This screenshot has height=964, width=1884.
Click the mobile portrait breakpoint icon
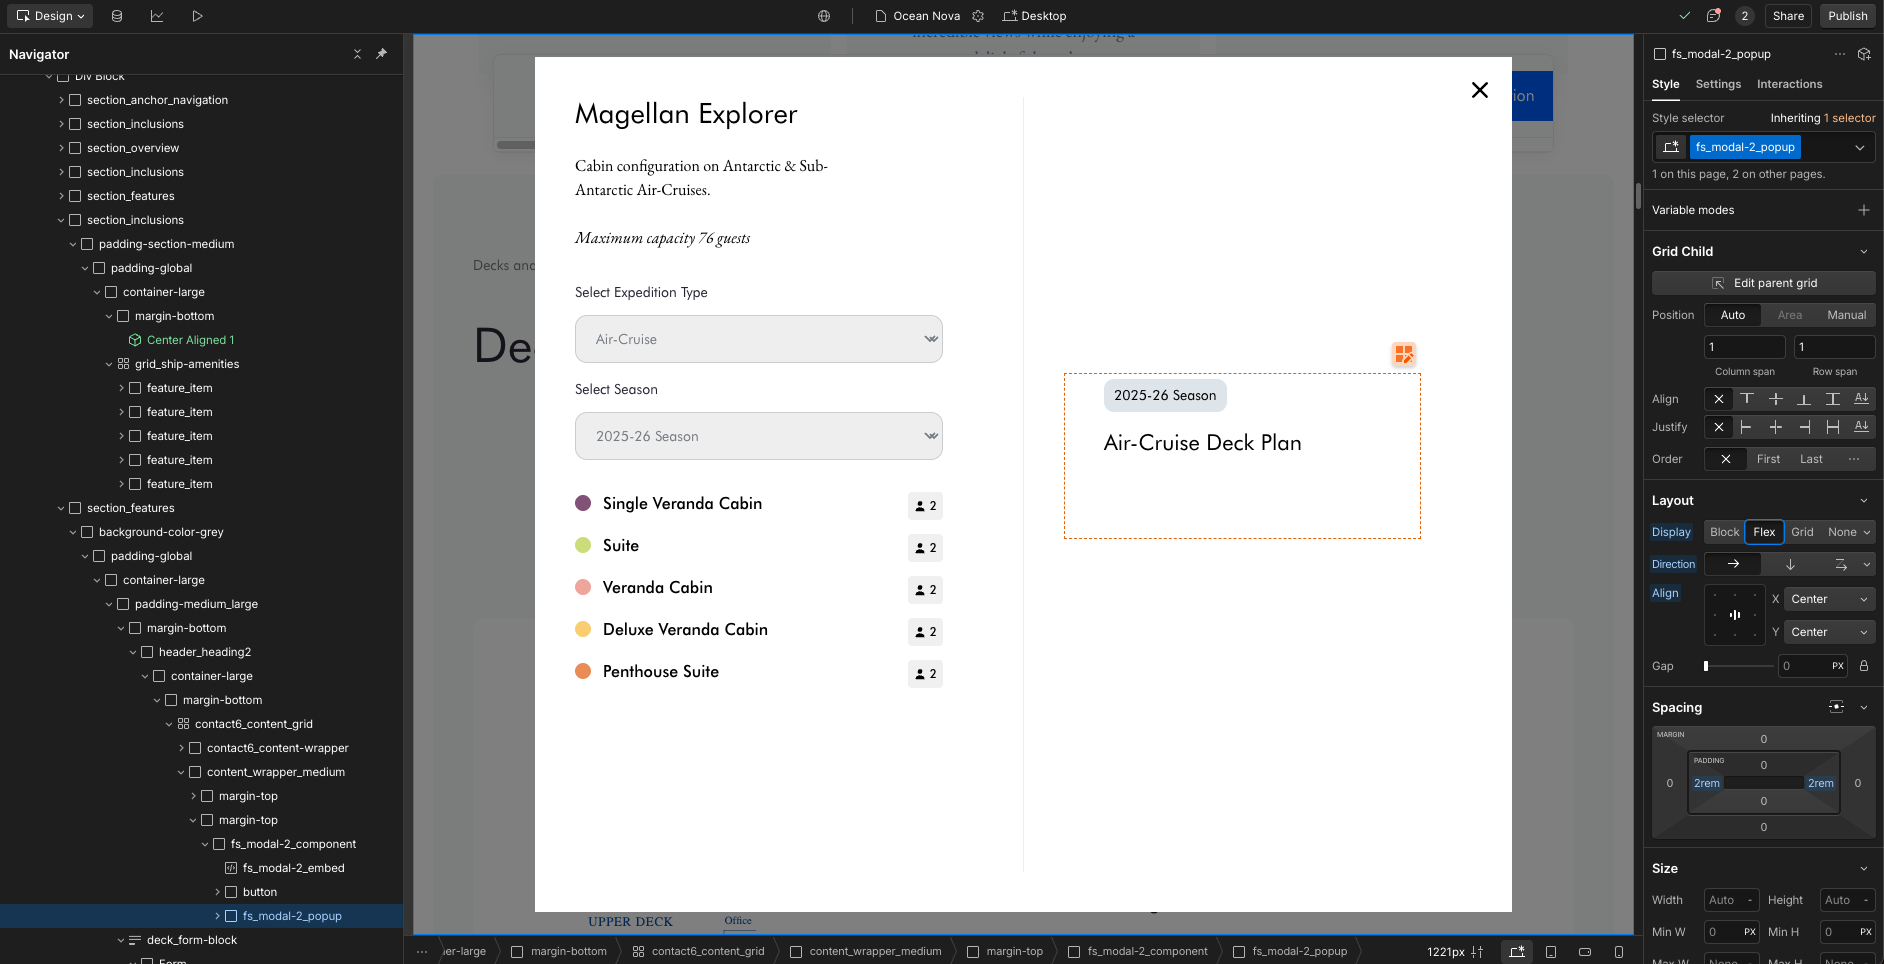point(1619,952)
